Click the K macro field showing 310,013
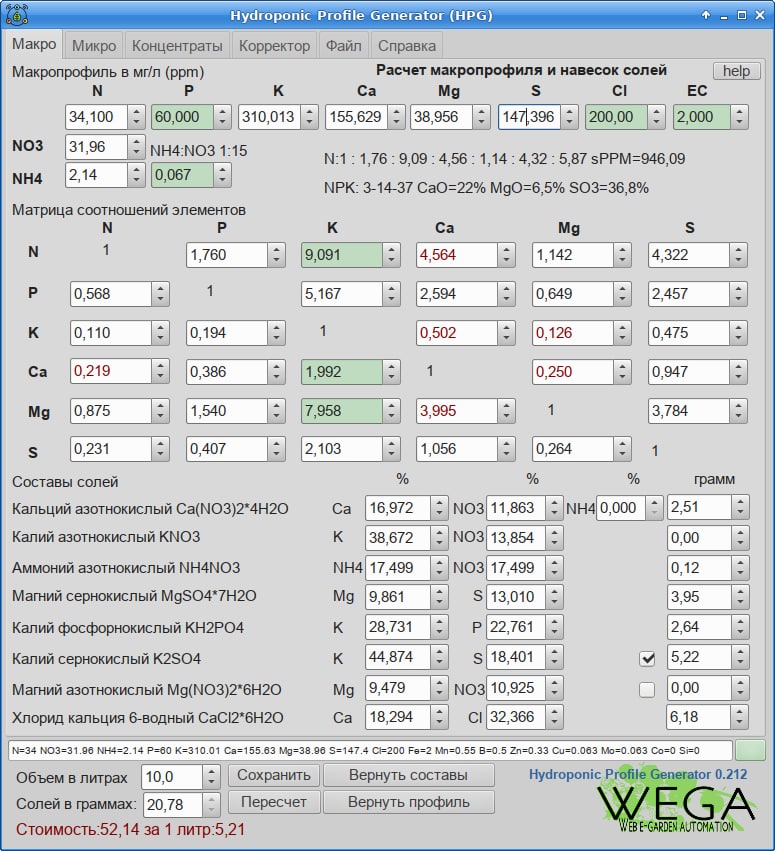The height and width of the screenshot is (851, 775). (269, 117)
